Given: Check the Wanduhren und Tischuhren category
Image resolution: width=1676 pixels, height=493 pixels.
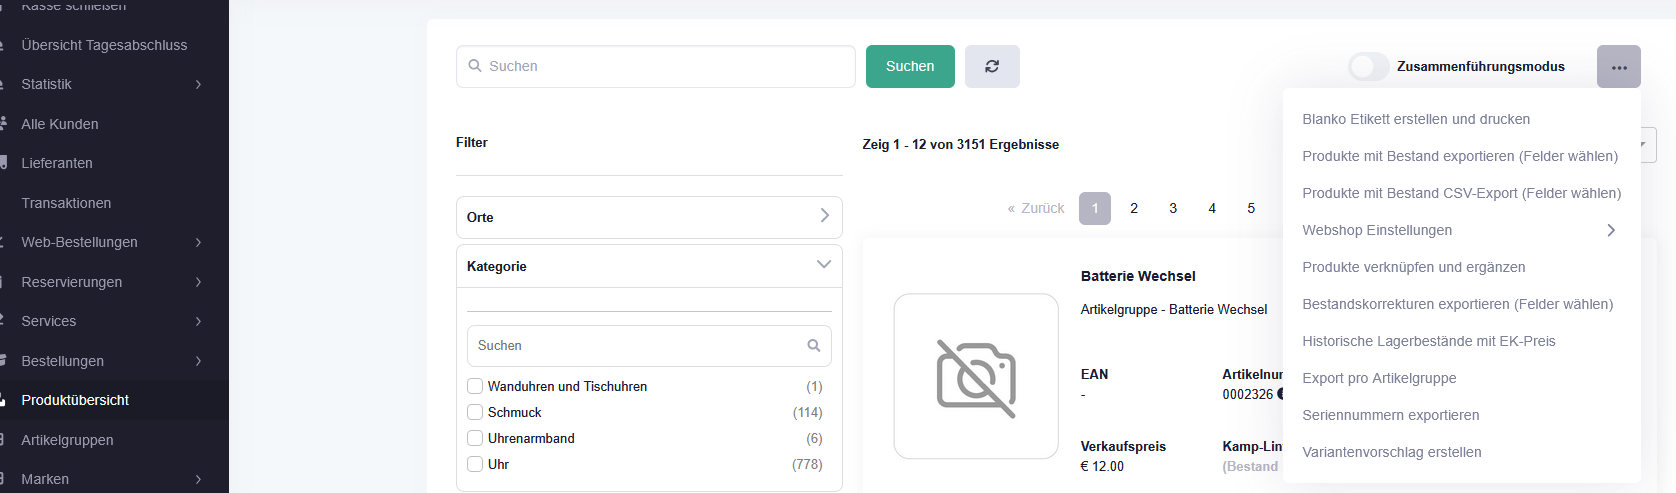Looking at the screenshot, I should 475,386.
